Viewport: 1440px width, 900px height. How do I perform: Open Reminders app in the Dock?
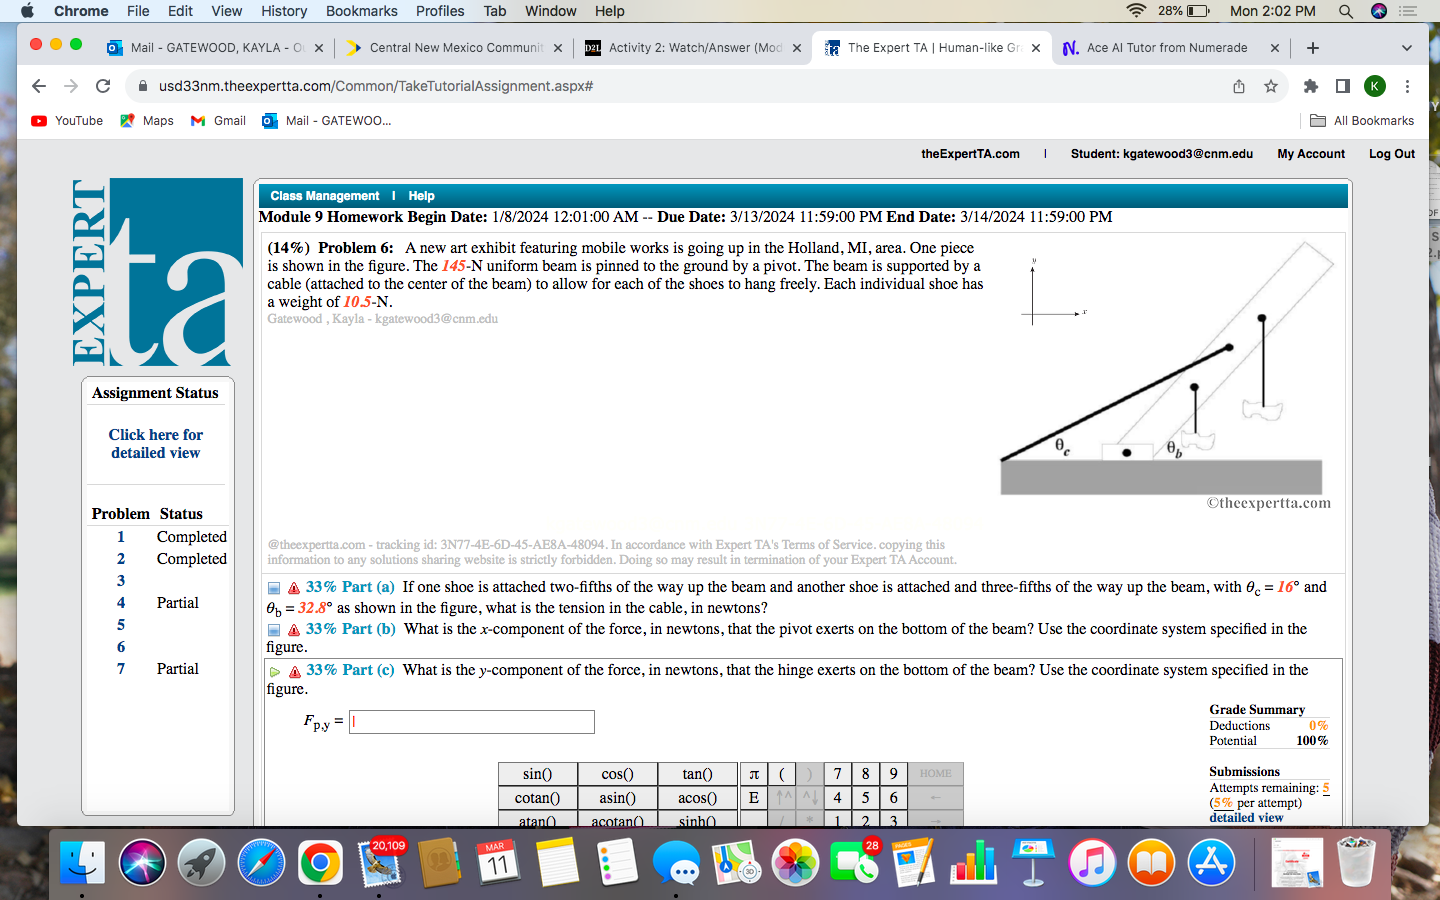pos(617,862)
